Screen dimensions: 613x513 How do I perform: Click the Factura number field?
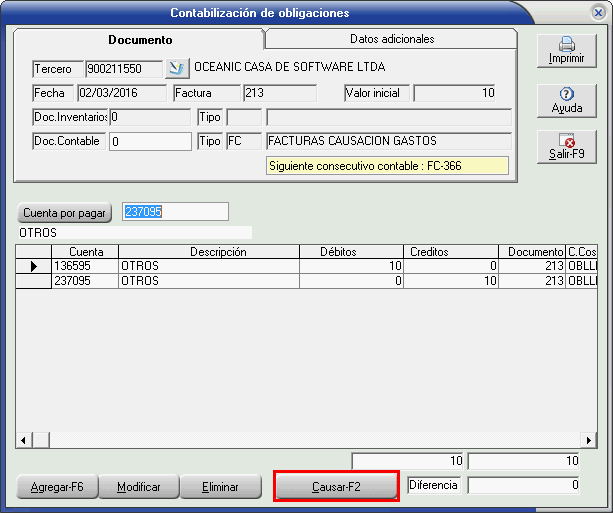coord(278,94)
